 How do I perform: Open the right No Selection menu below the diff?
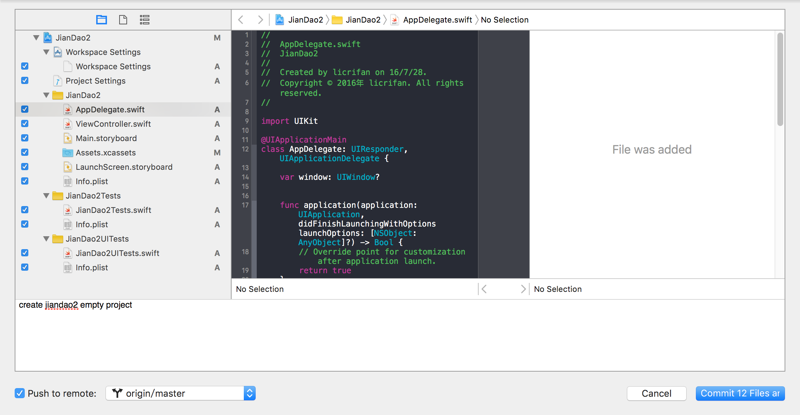[558, 289]
